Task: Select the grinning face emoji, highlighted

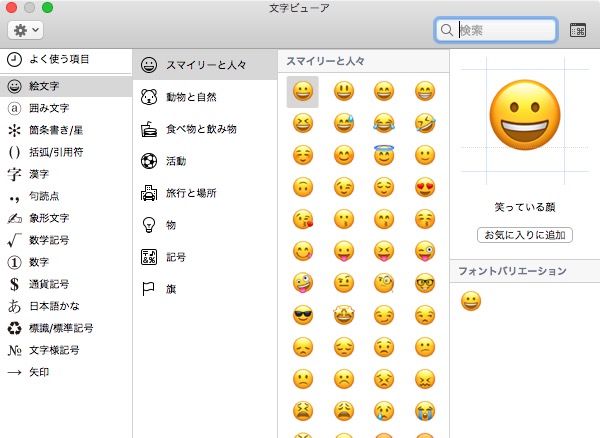Action: tap(303, 91)
